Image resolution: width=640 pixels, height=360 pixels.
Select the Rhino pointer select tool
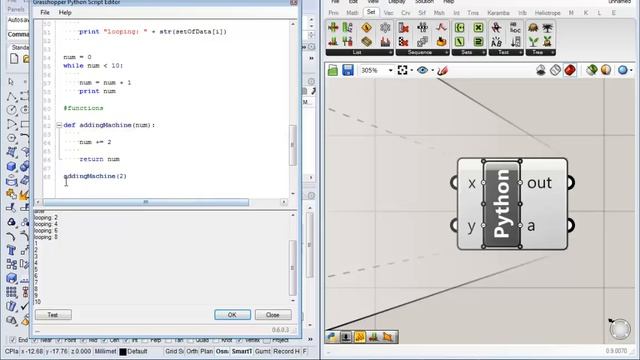(x=11, y=82)
